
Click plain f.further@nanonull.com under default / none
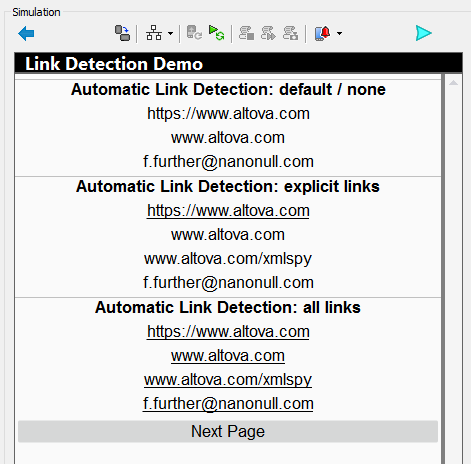228,162
